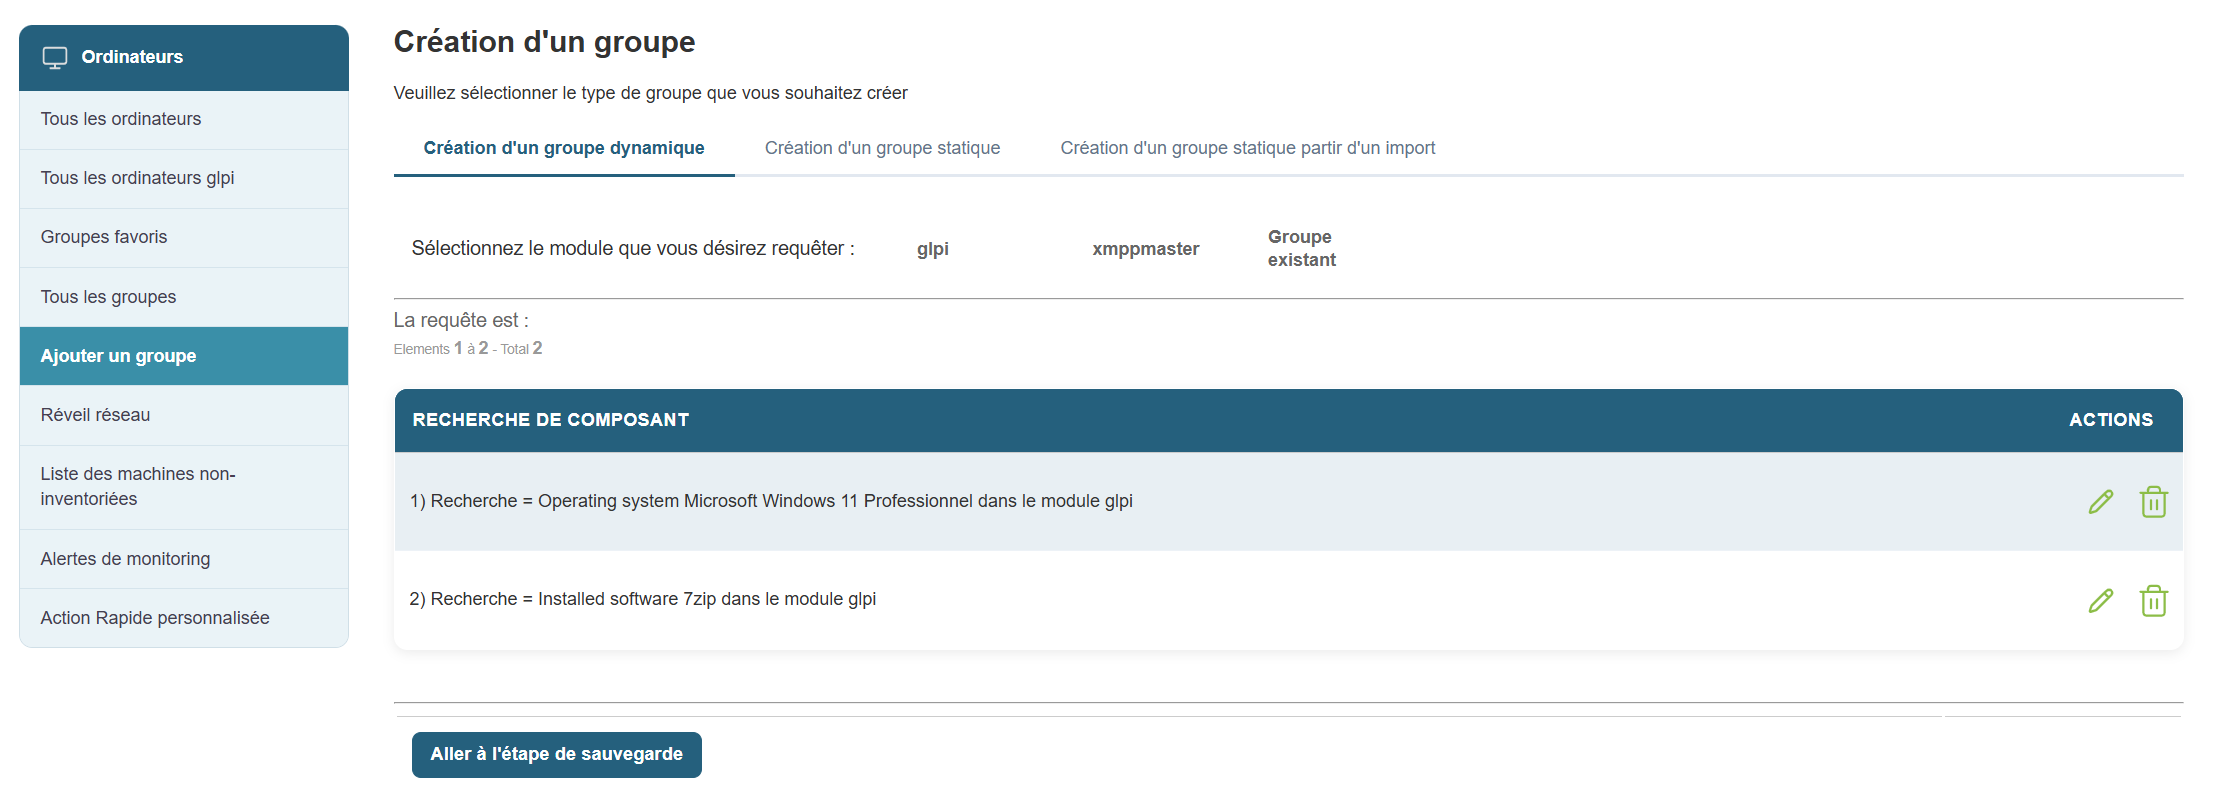Delete the Windows 11 Professionnel search row
2221x798 pixels.
[2153, 502]
